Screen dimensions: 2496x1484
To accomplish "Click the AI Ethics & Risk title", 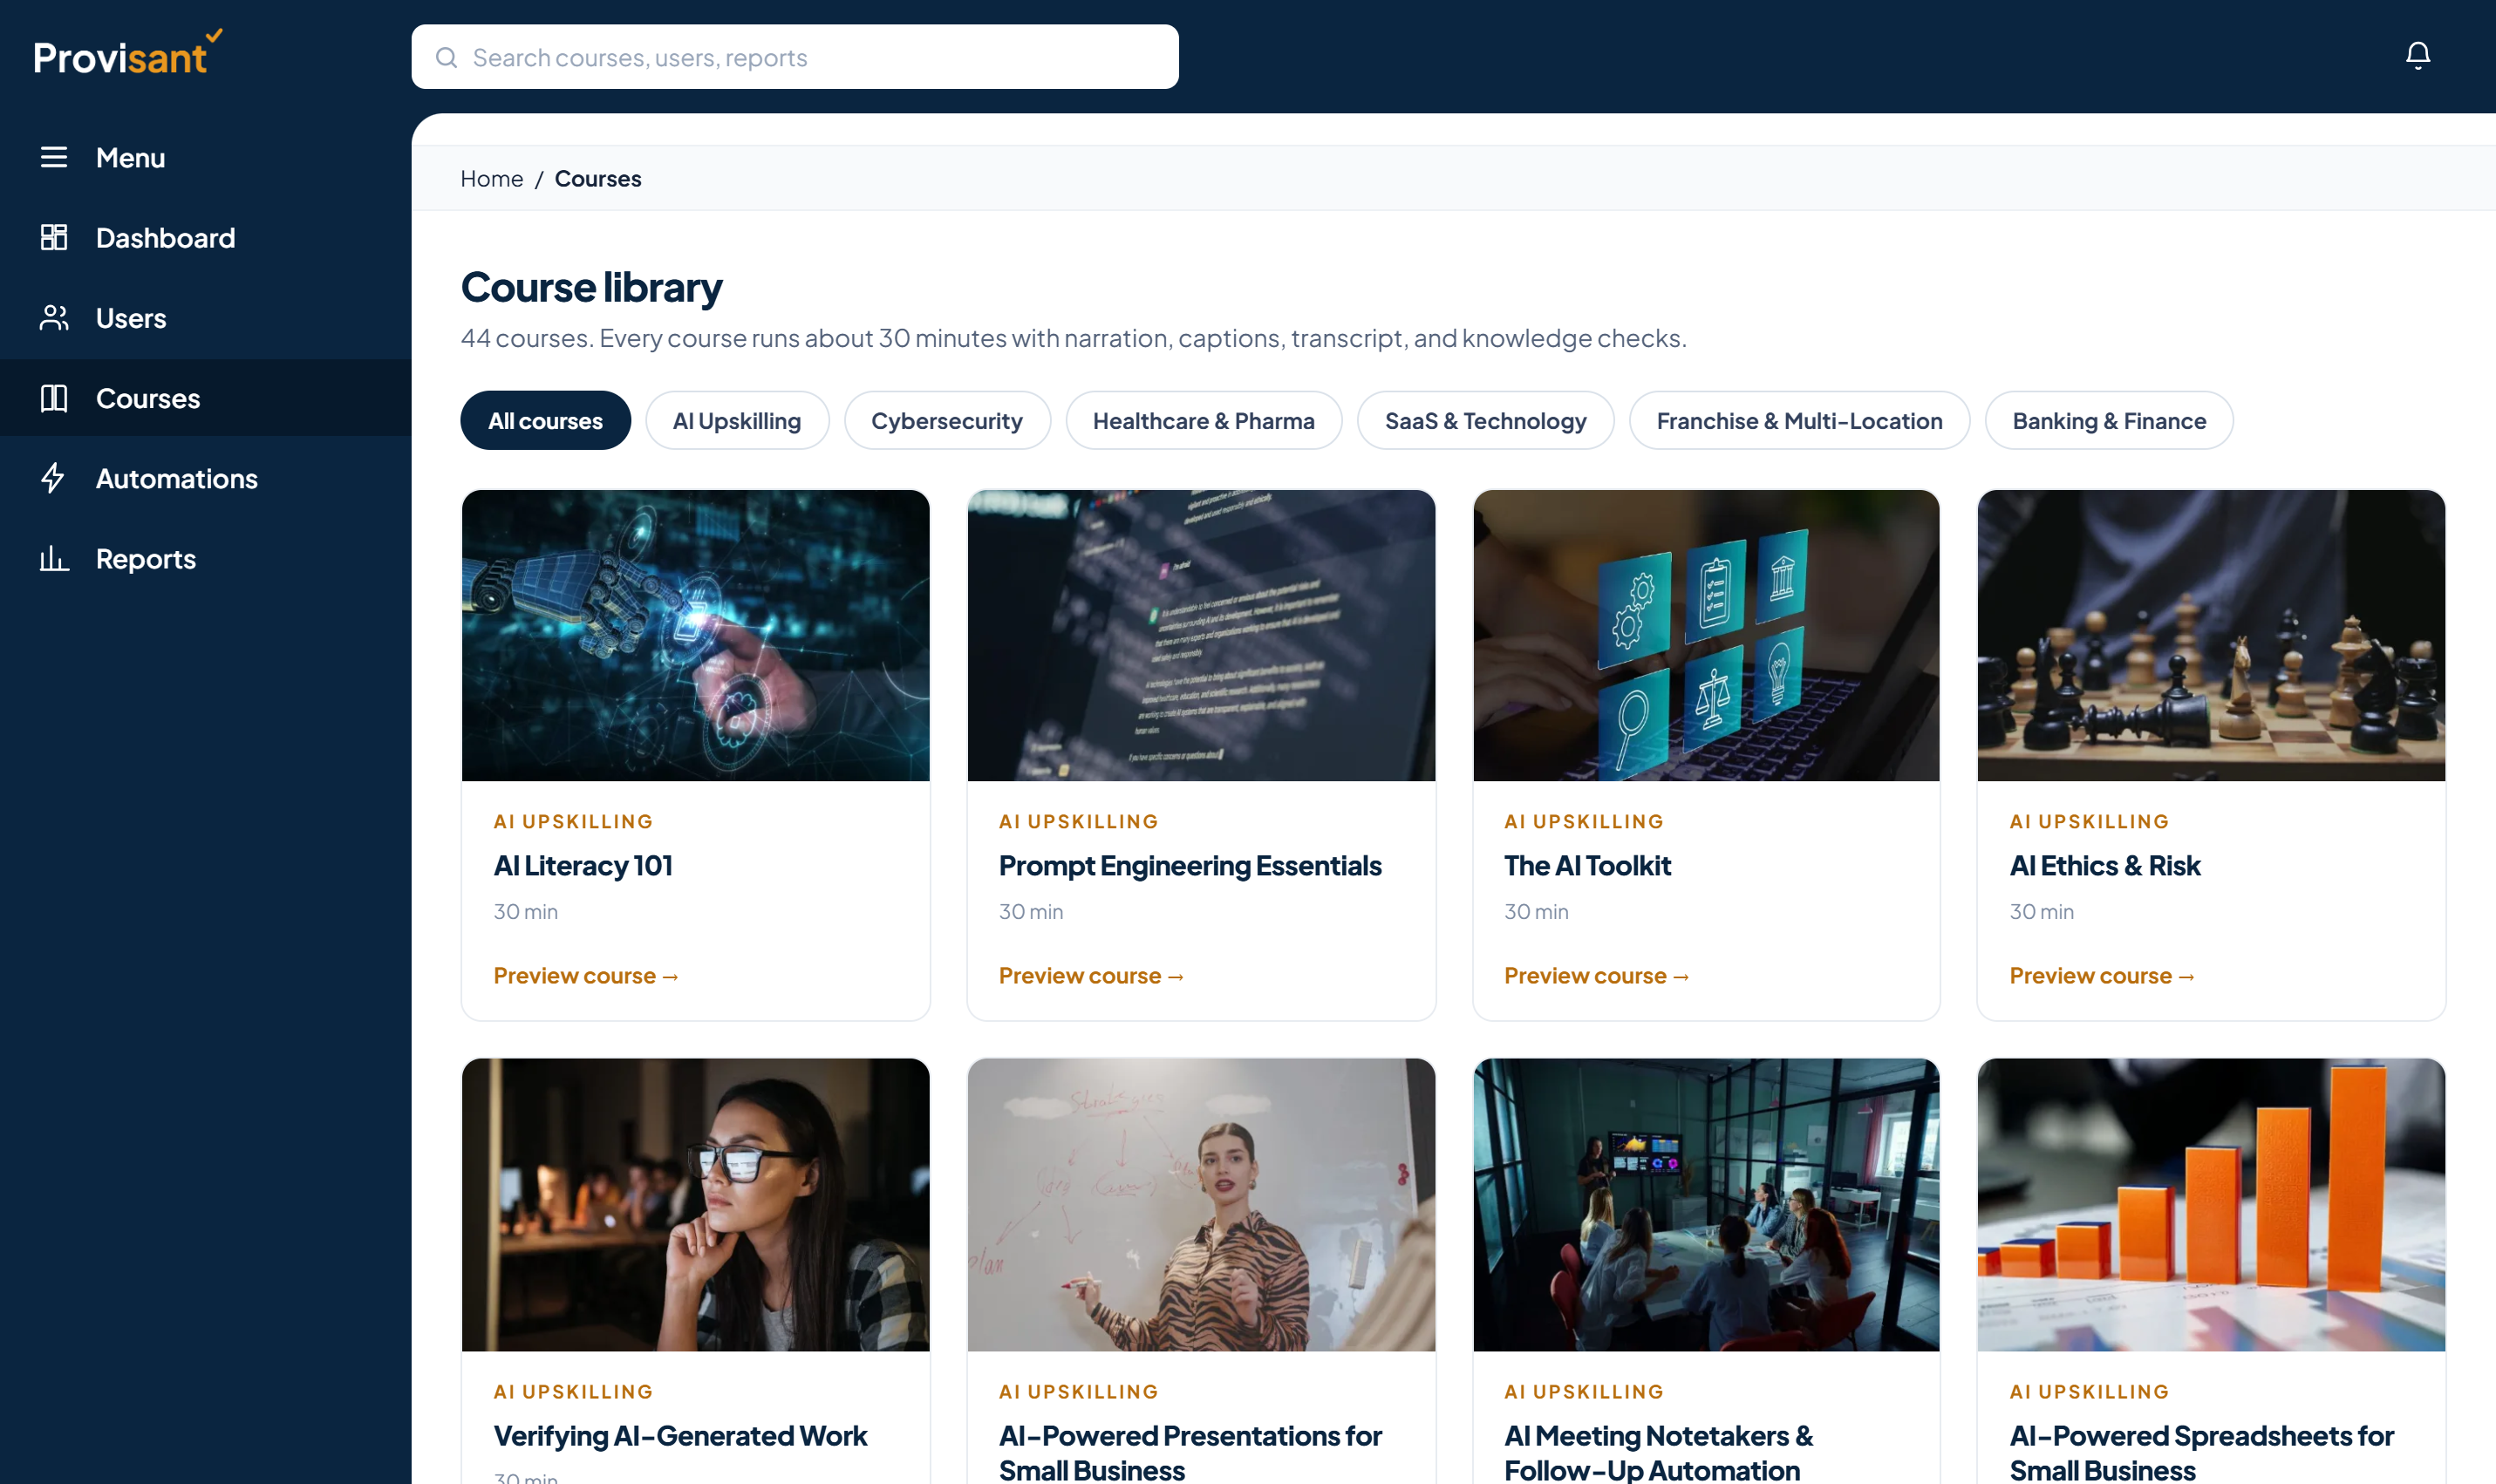I will coord(2105,865).
